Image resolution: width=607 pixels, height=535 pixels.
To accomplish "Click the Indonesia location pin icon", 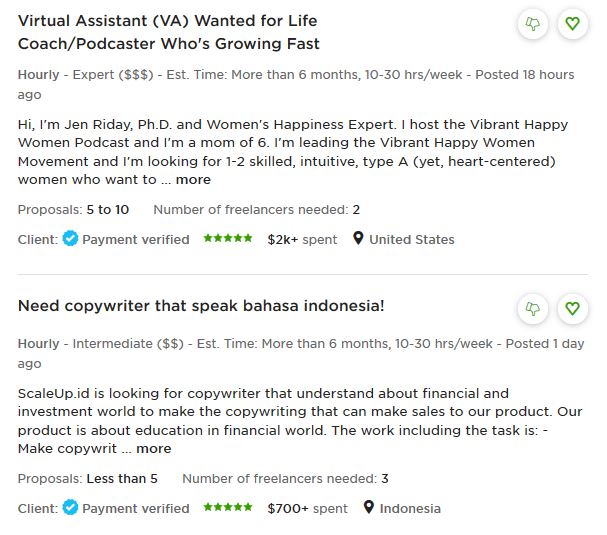I will (x=368, y=508).
